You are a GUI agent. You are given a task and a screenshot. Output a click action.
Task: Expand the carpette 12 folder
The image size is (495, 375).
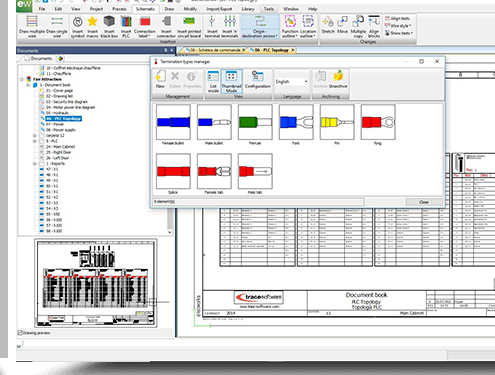click(x=34, y=136)
